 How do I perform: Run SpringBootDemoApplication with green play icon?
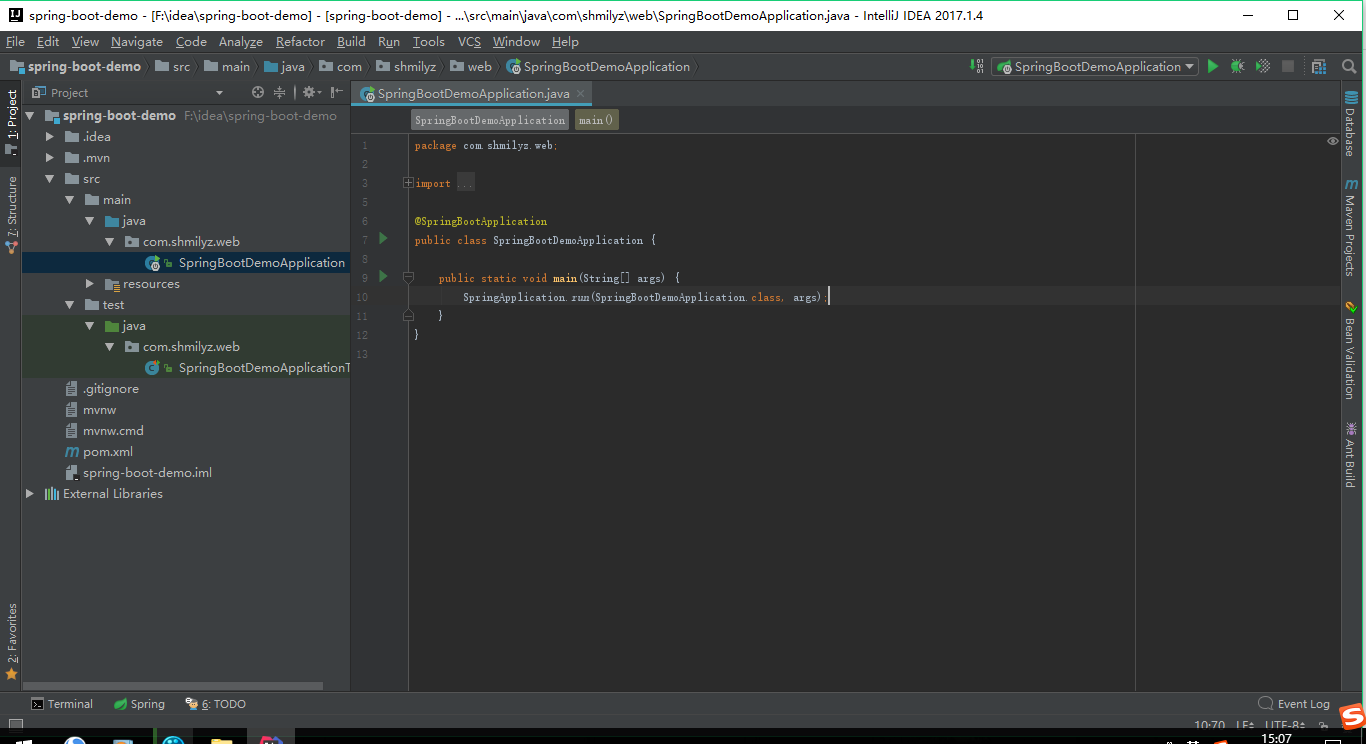[1212, 65]
